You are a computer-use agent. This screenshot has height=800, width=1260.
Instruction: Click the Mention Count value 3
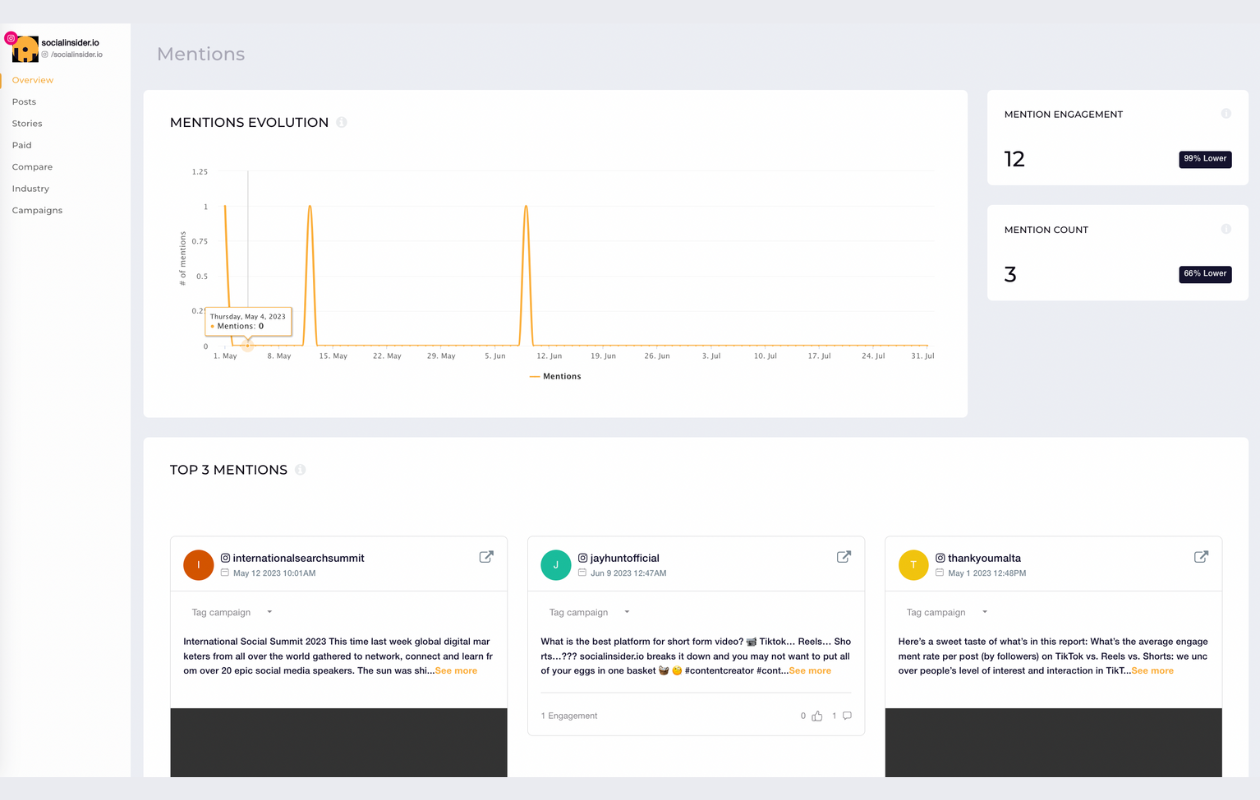click(x=1010, y=275)
